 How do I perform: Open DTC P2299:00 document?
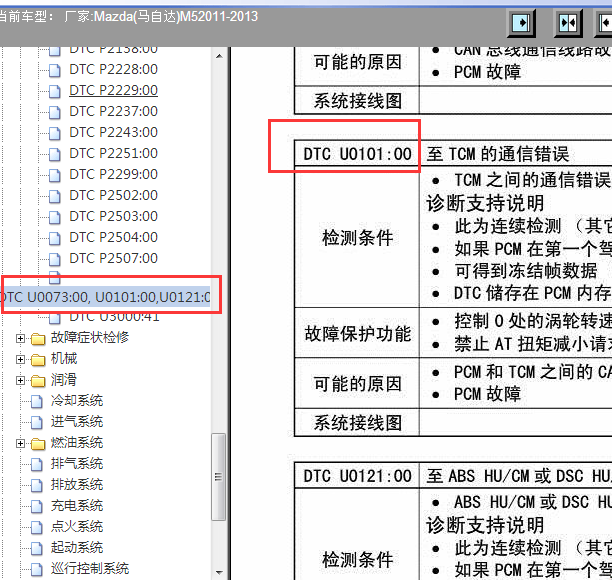pyautogui.click(x=113, y=174)
